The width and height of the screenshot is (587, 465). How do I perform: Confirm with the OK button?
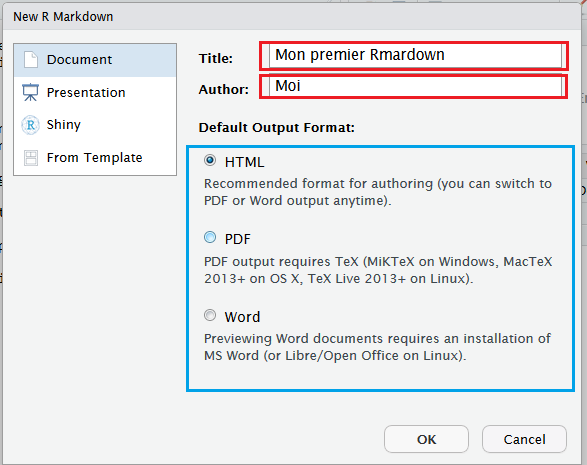pos(426,439)
